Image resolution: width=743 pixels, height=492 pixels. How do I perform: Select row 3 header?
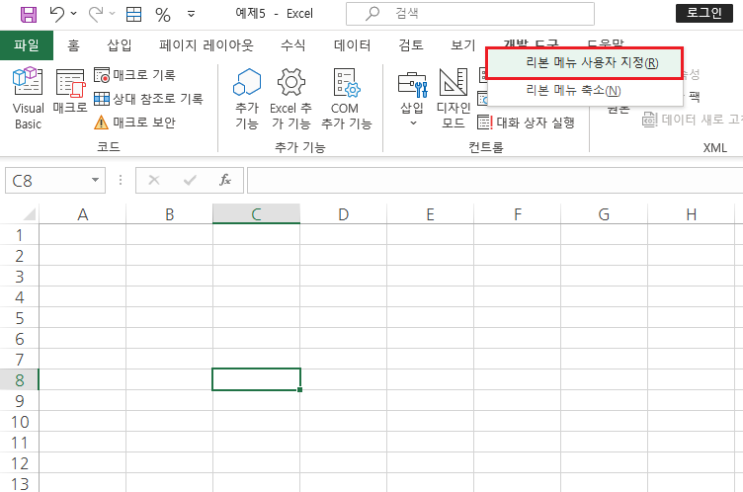click(x=19, y=276)
